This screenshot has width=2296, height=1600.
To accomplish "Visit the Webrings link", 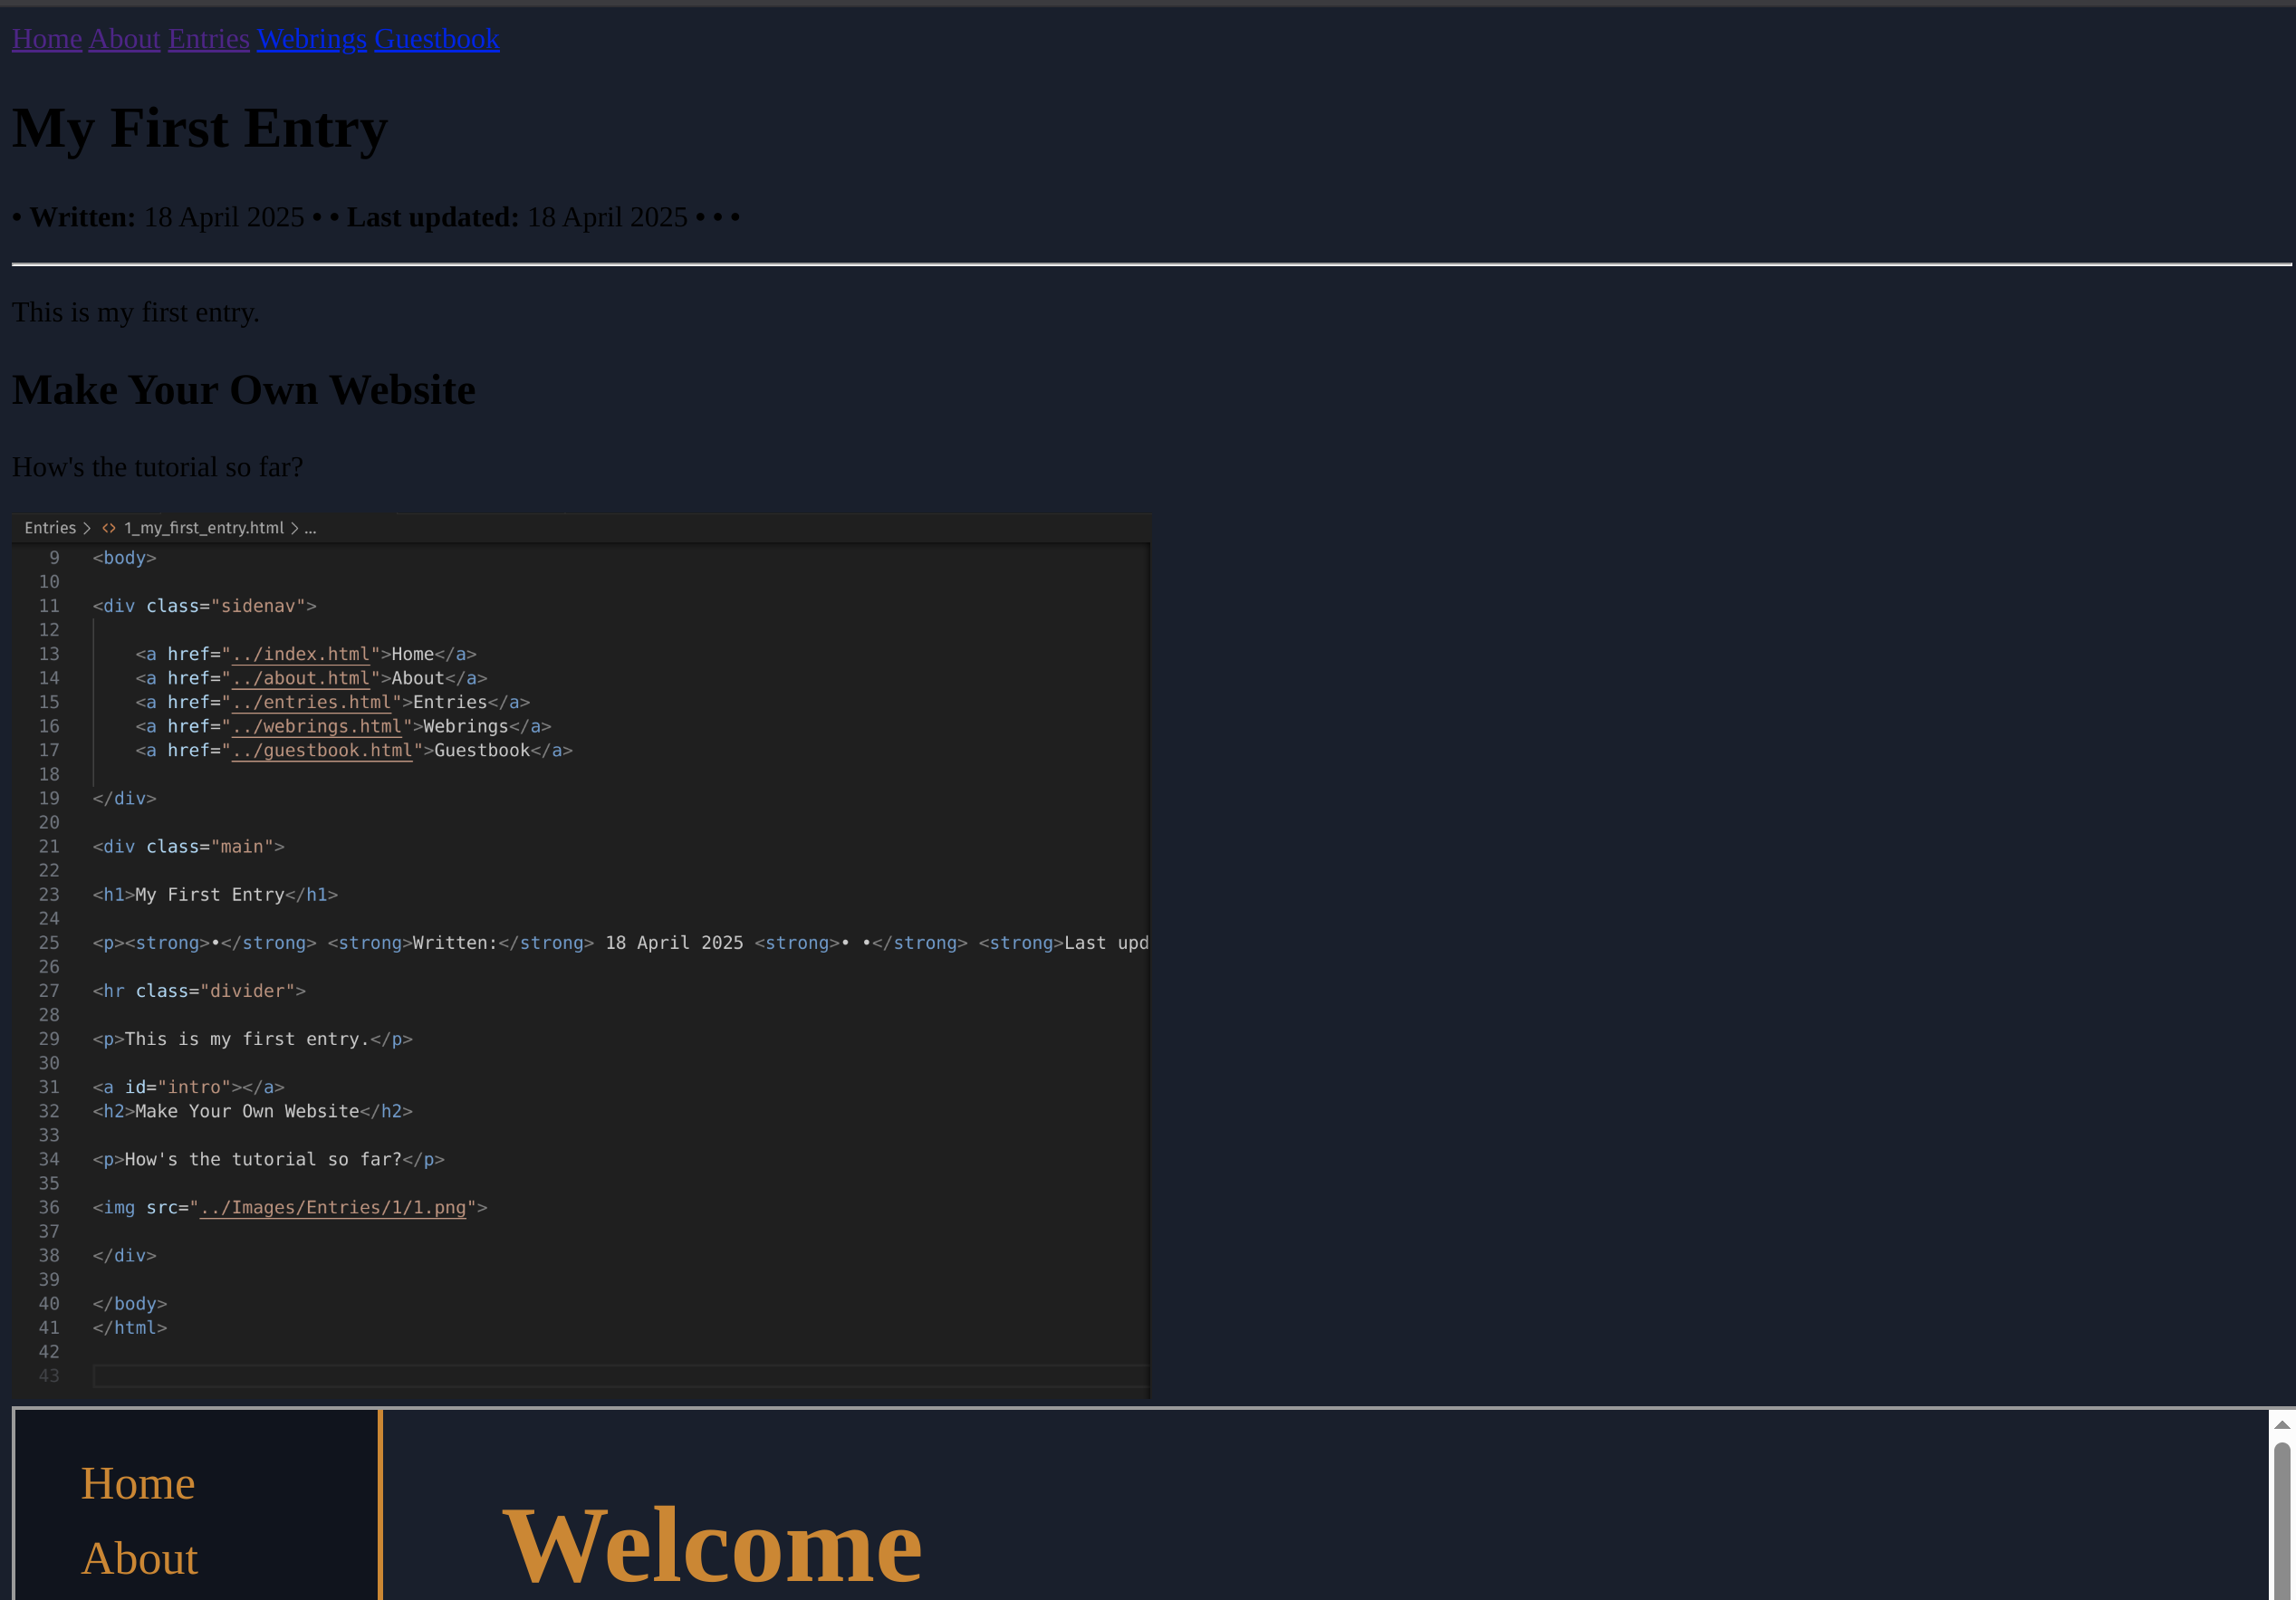I will tap(311, 39).
